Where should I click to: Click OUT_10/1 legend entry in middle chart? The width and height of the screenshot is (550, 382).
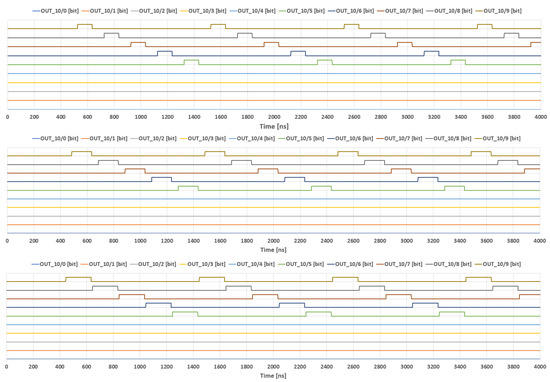[104, 139]
